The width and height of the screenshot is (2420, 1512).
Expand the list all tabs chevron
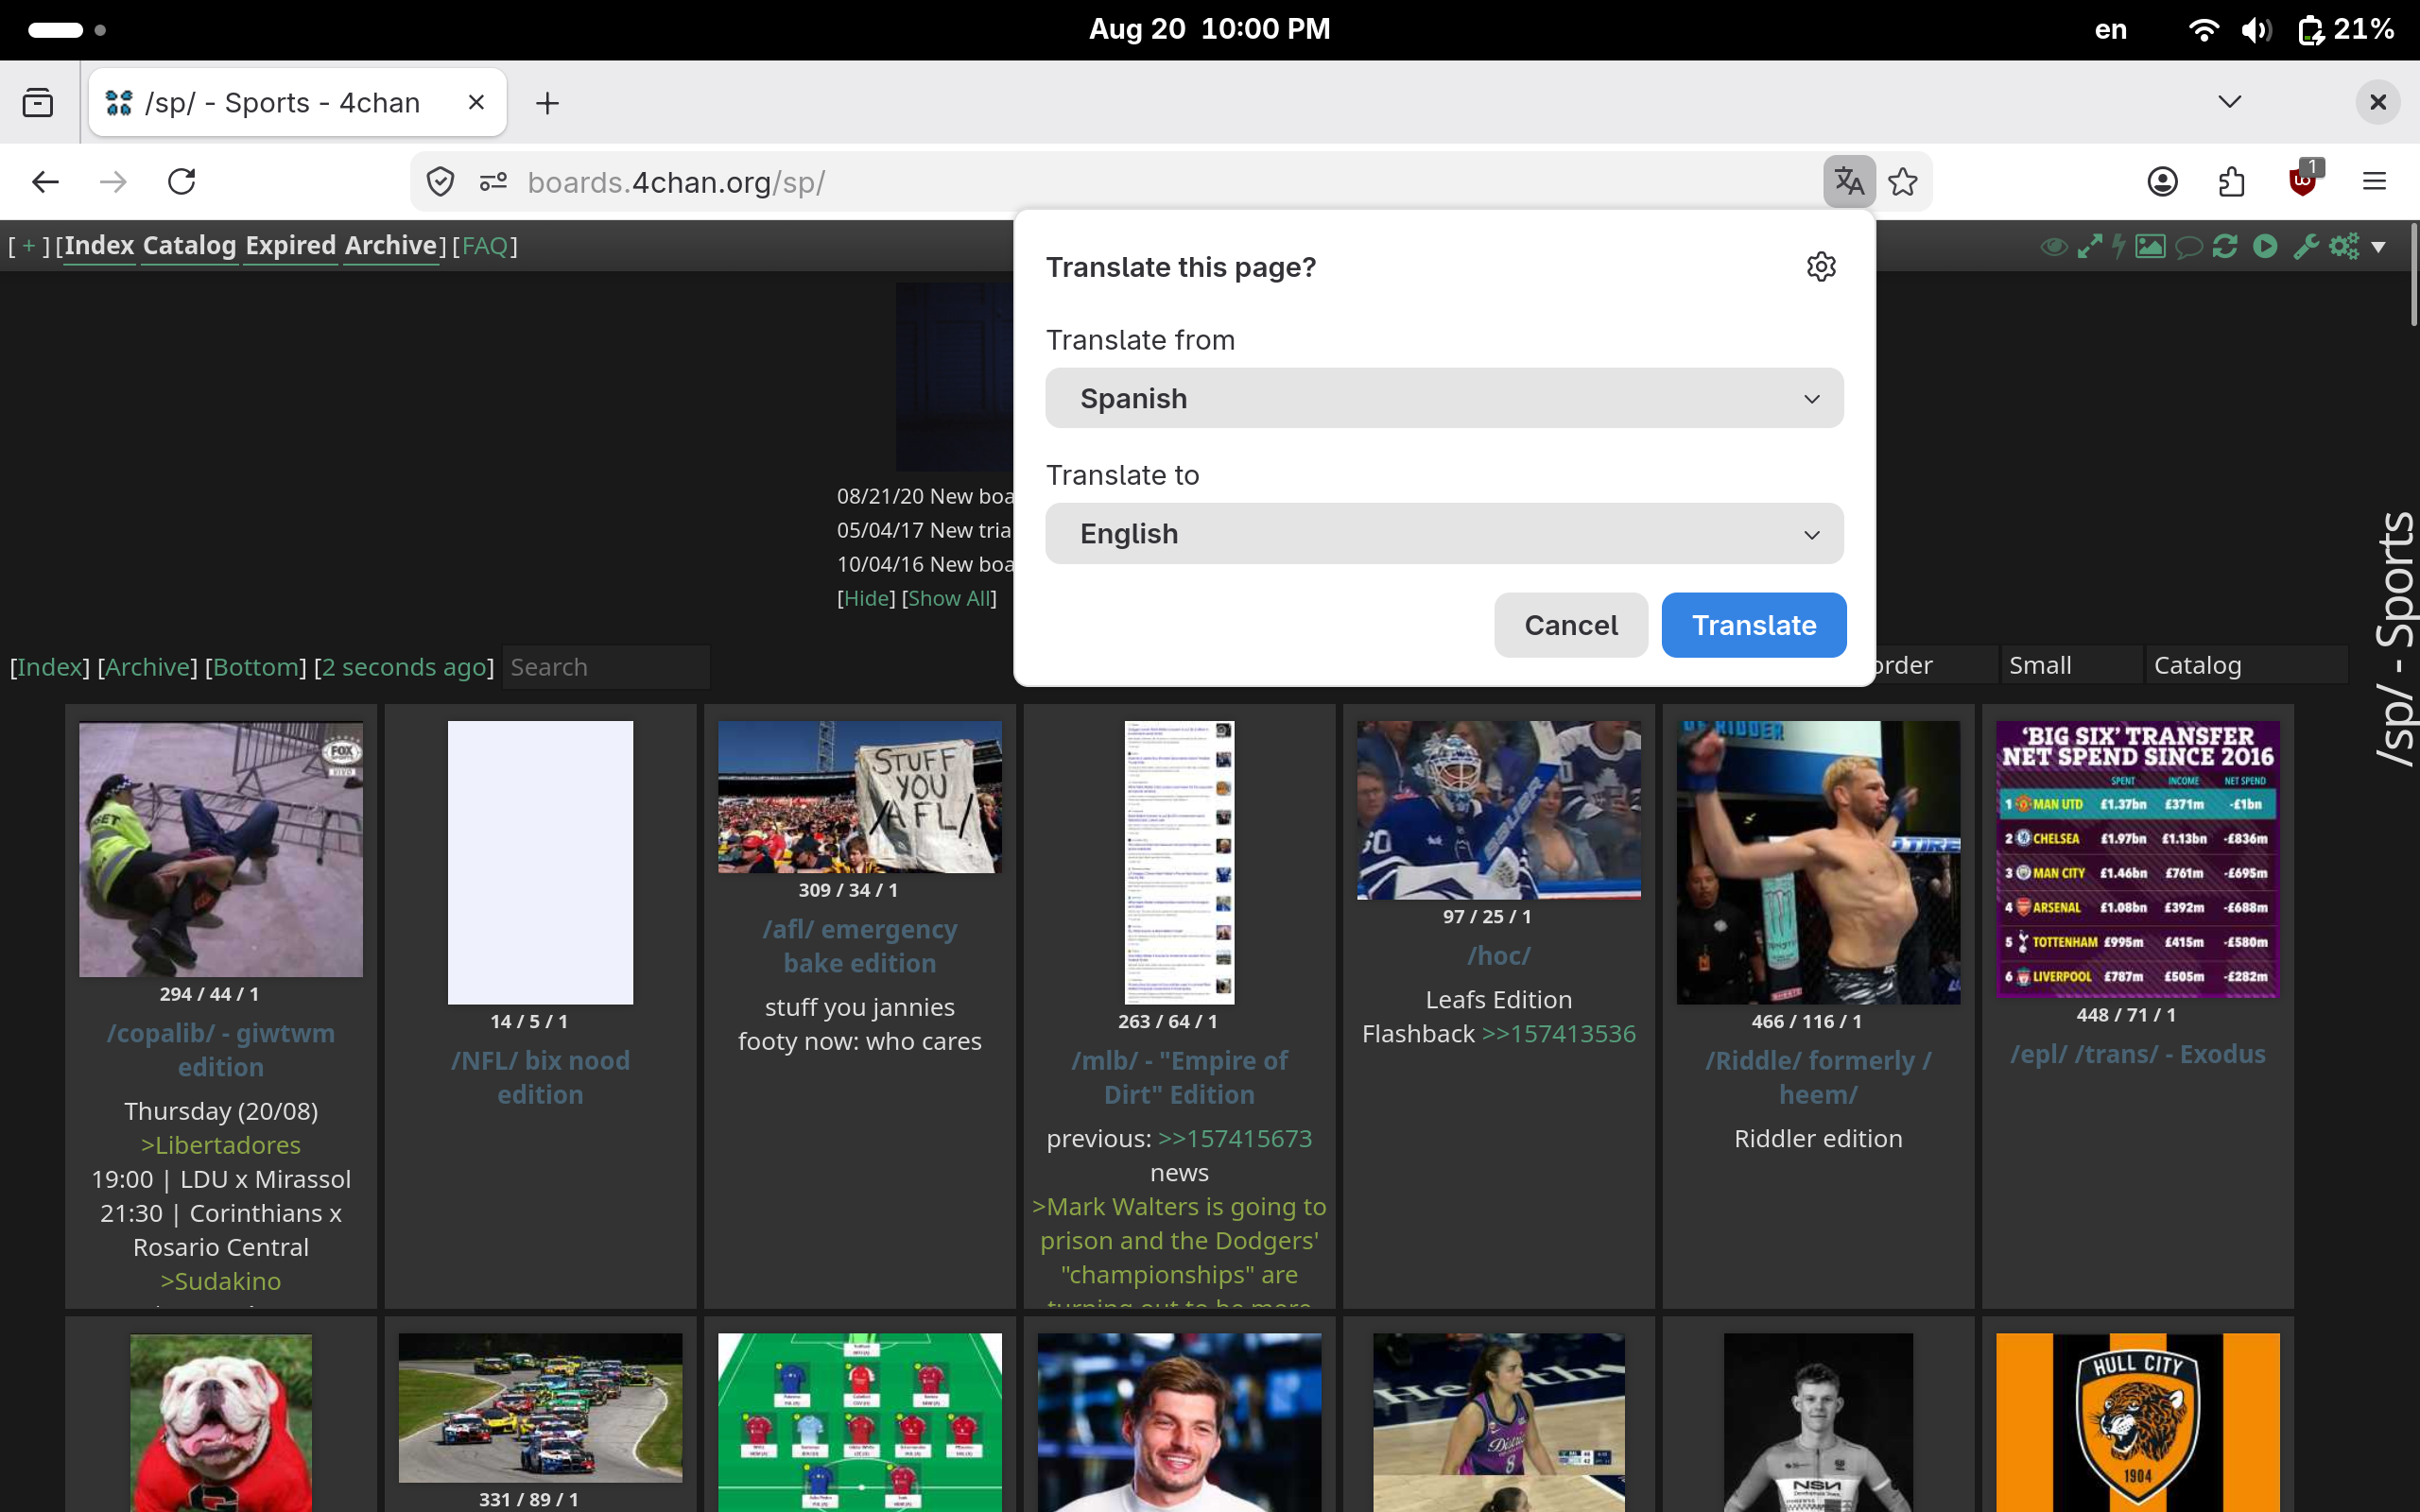tap(2229, 102)
